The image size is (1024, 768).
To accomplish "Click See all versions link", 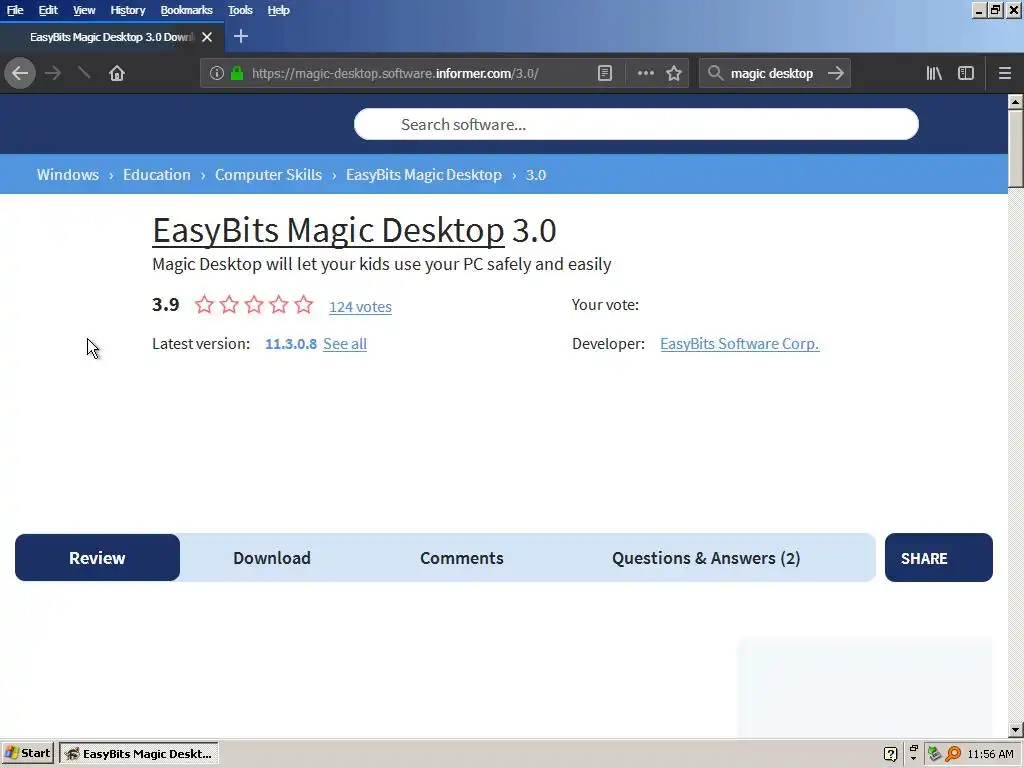I will point(345,344).
